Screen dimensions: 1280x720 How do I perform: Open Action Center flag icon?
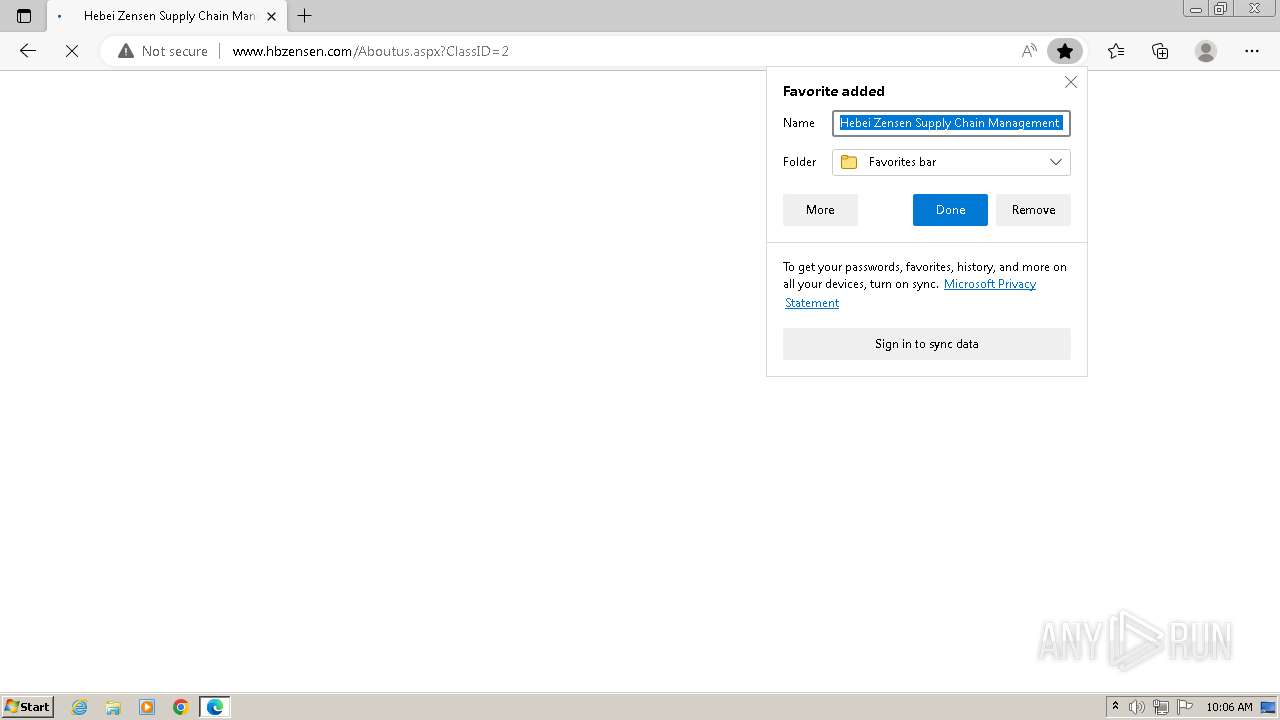pyautogui.click(x=1185, y=707)
